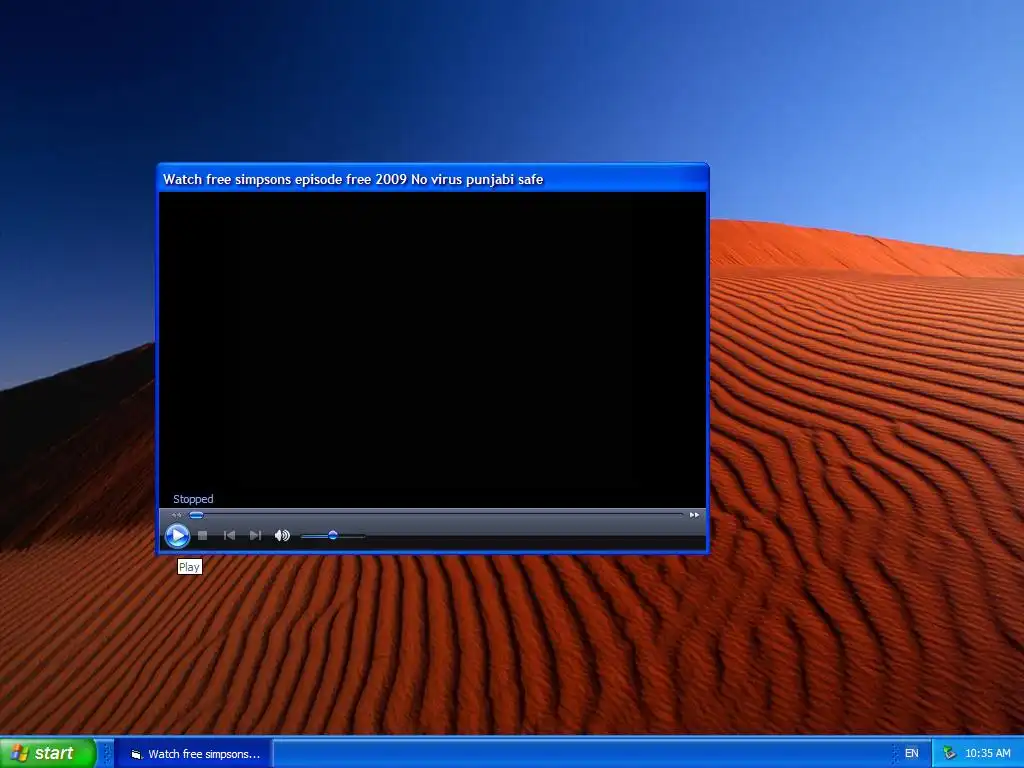Skip to the next track
This screenshot has width=1024, height=768.
pyautogui.click(x=255, y=536)
